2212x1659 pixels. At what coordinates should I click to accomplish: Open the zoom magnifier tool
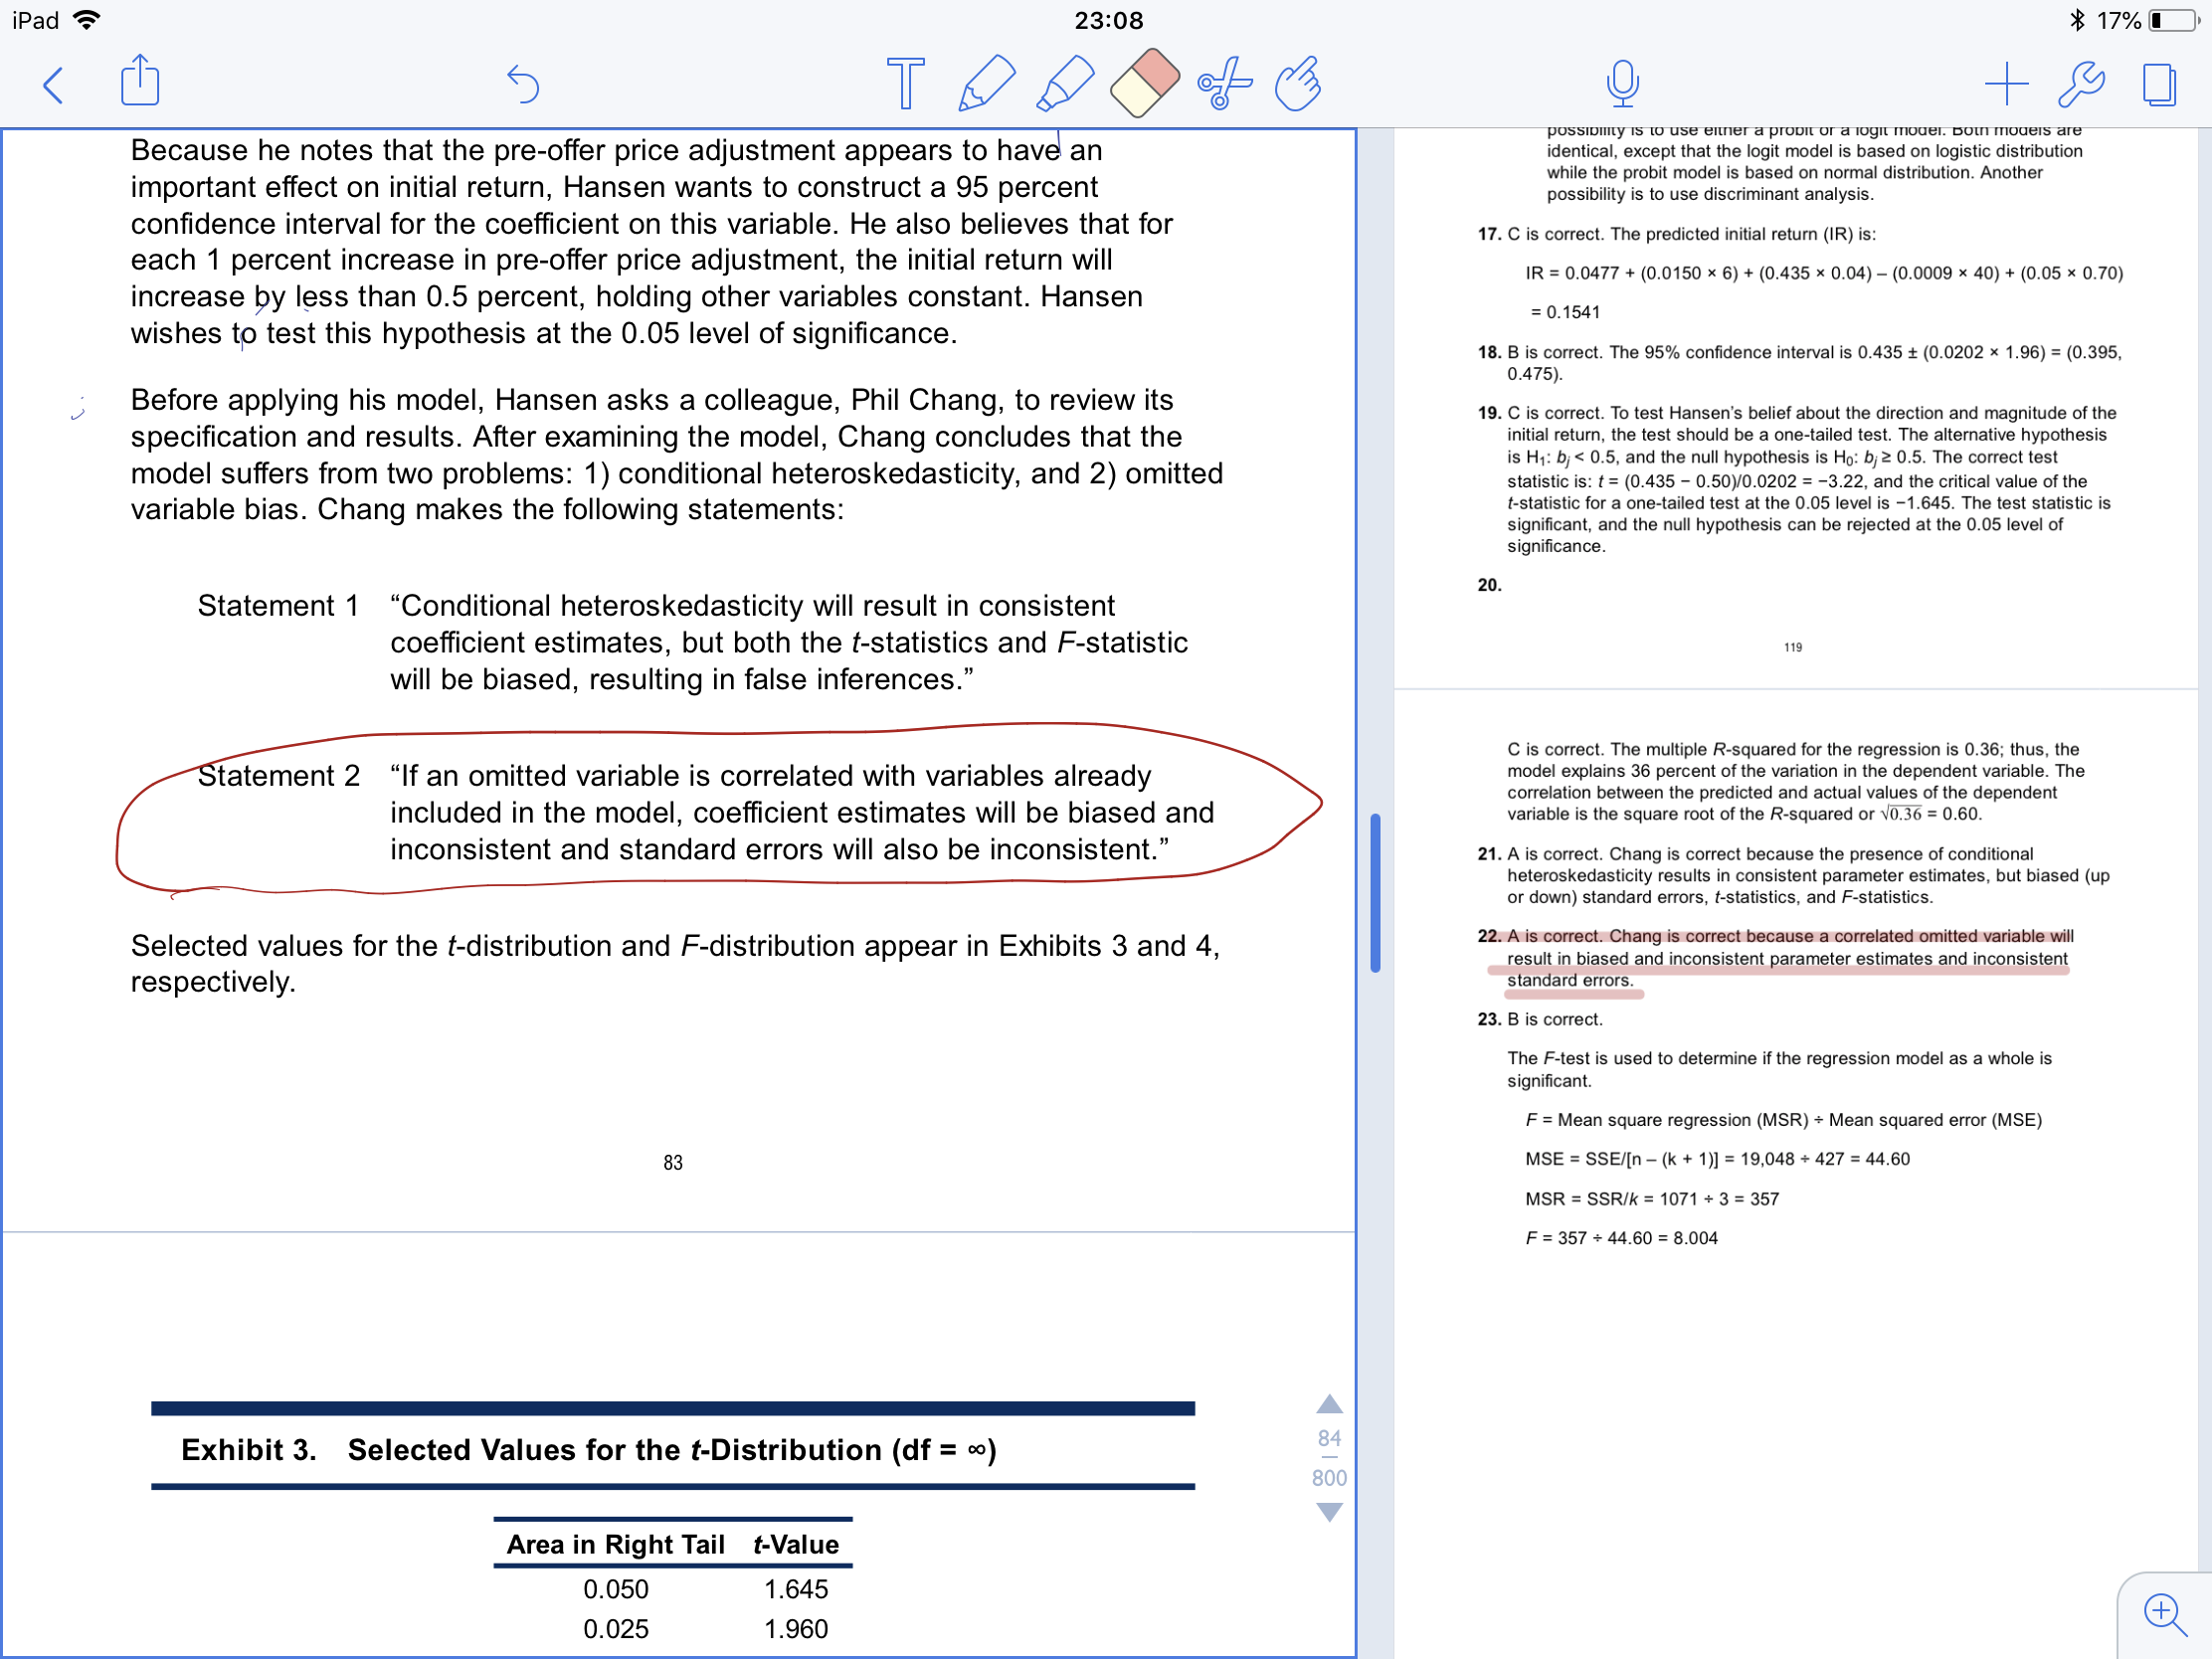2165,1614
